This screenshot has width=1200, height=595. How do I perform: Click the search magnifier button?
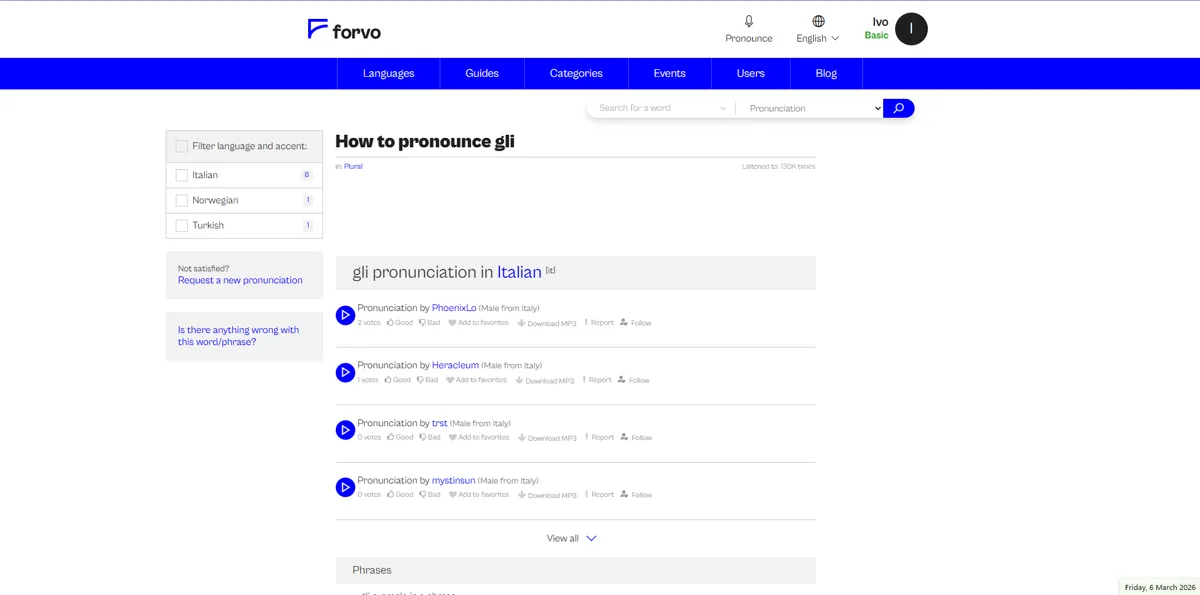click(897, 107)
